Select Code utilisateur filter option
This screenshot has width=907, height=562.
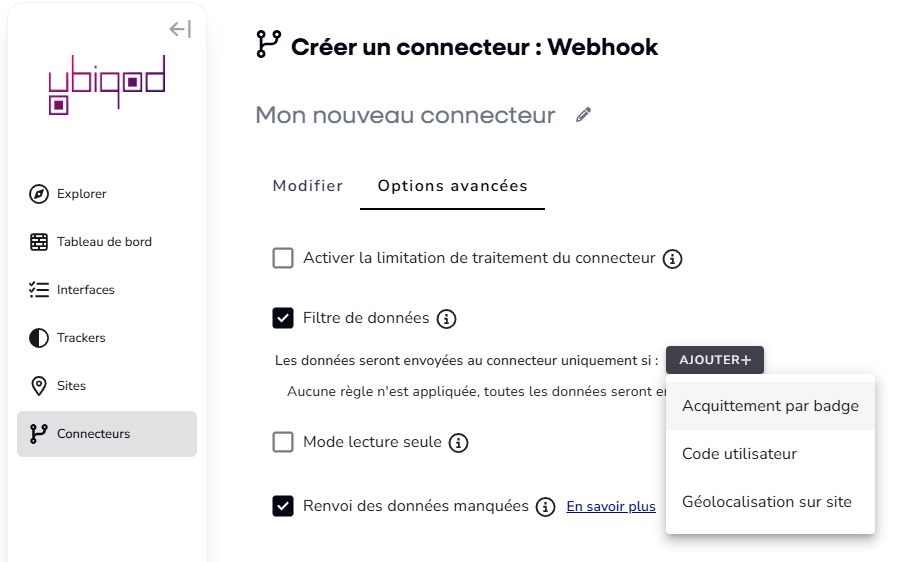coord(770,454)
